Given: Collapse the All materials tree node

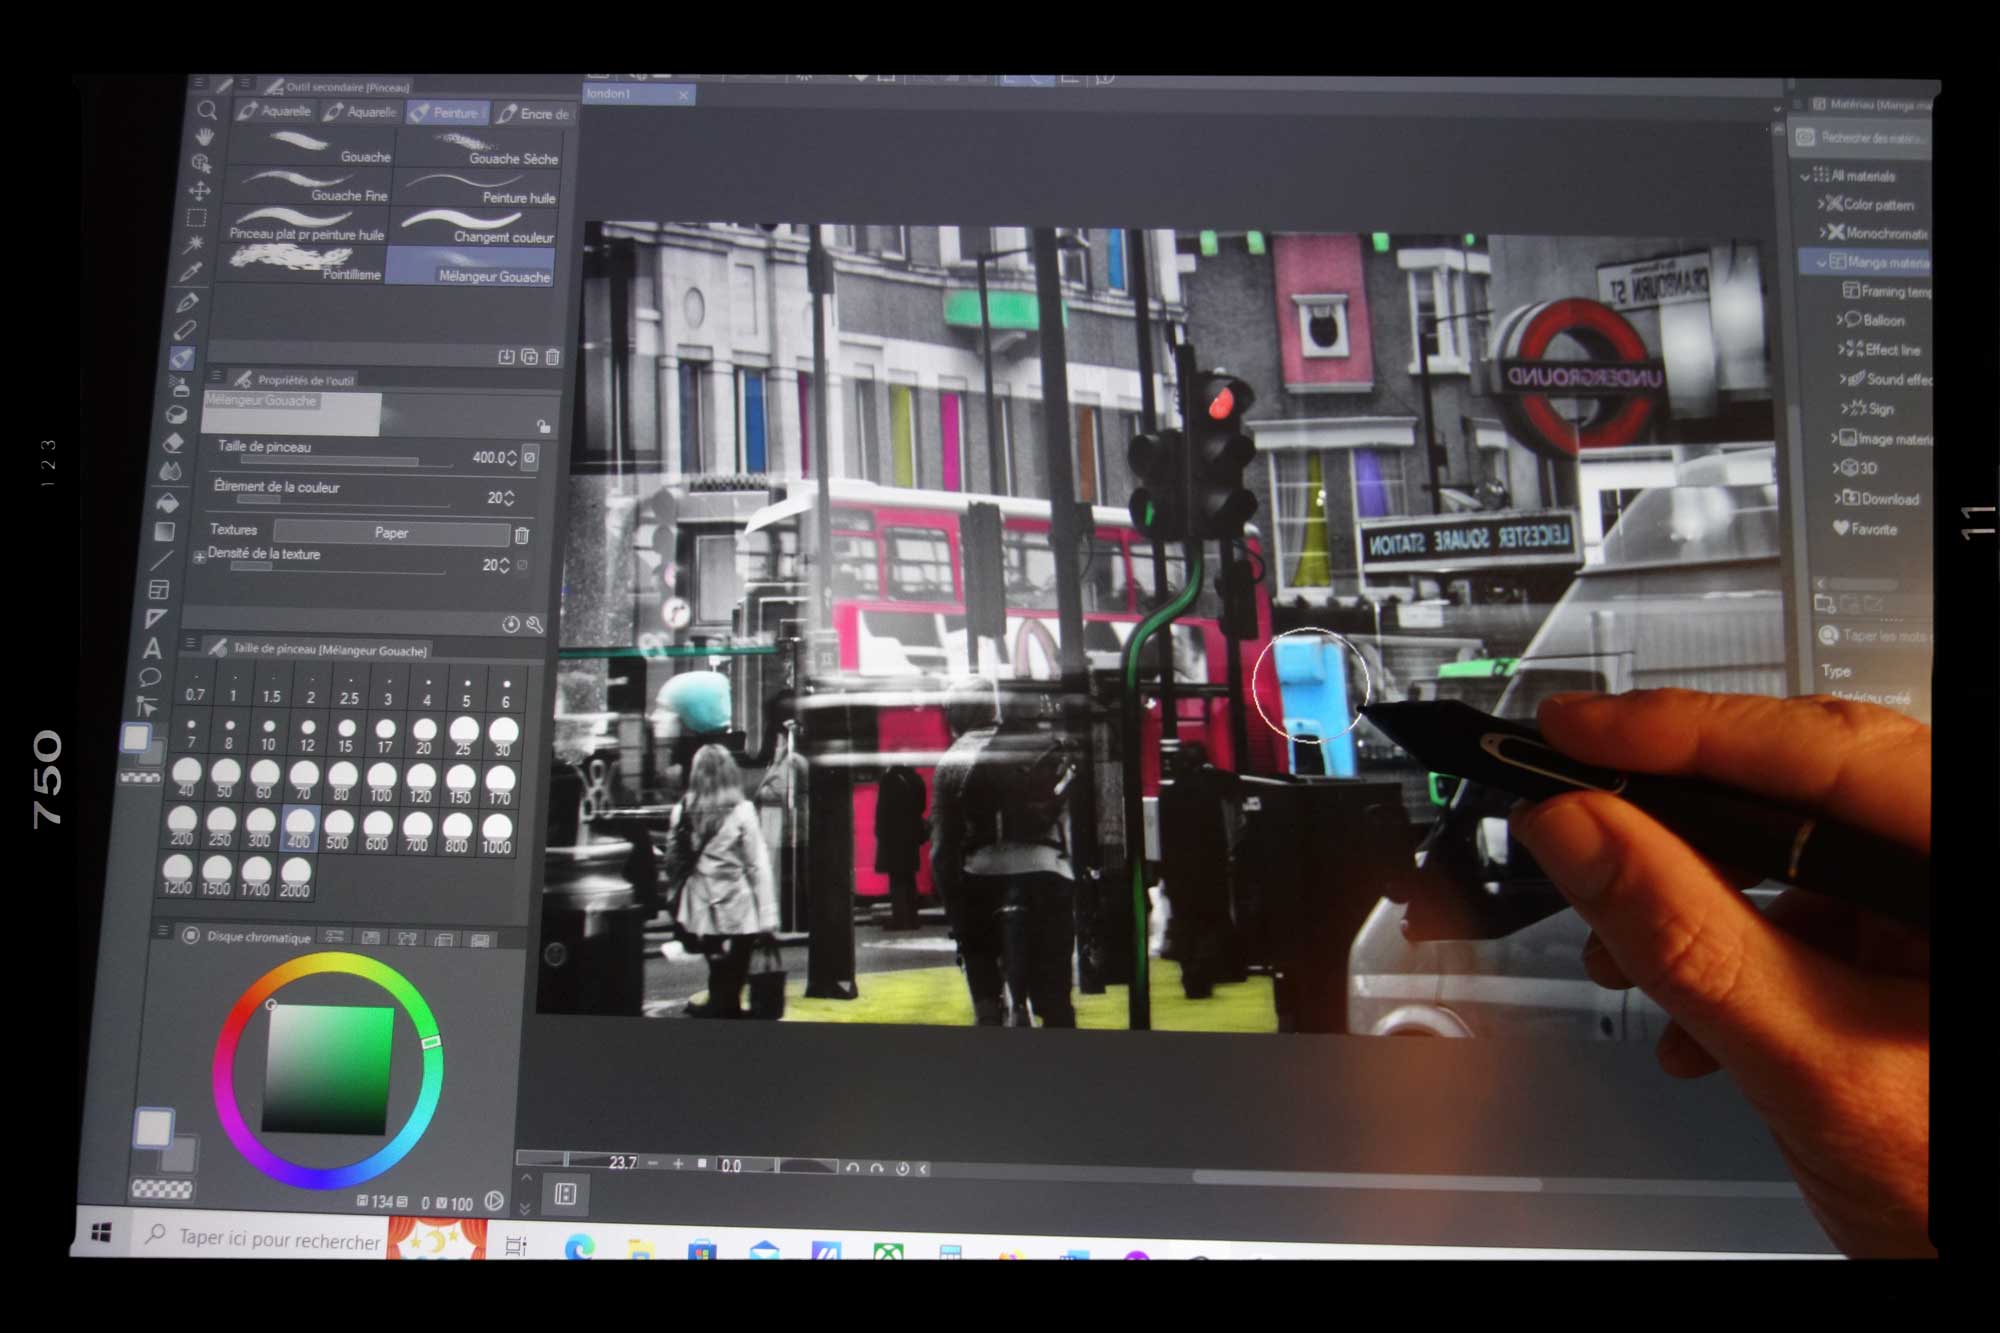Looking at the screenshot, I should [1805, 176].
